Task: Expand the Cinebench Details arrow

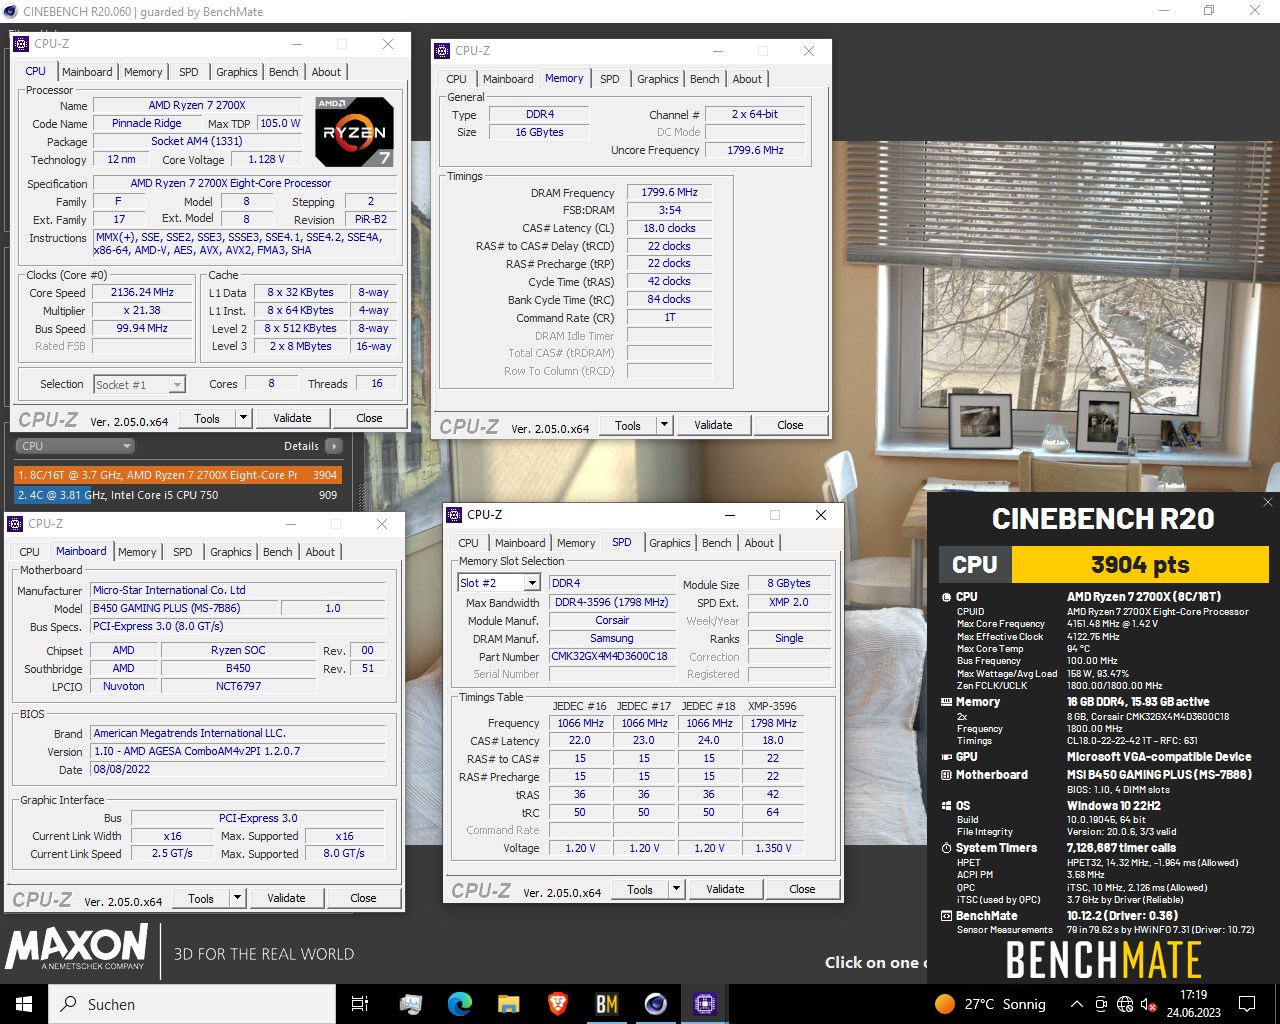Action: (x=334, y=446)
